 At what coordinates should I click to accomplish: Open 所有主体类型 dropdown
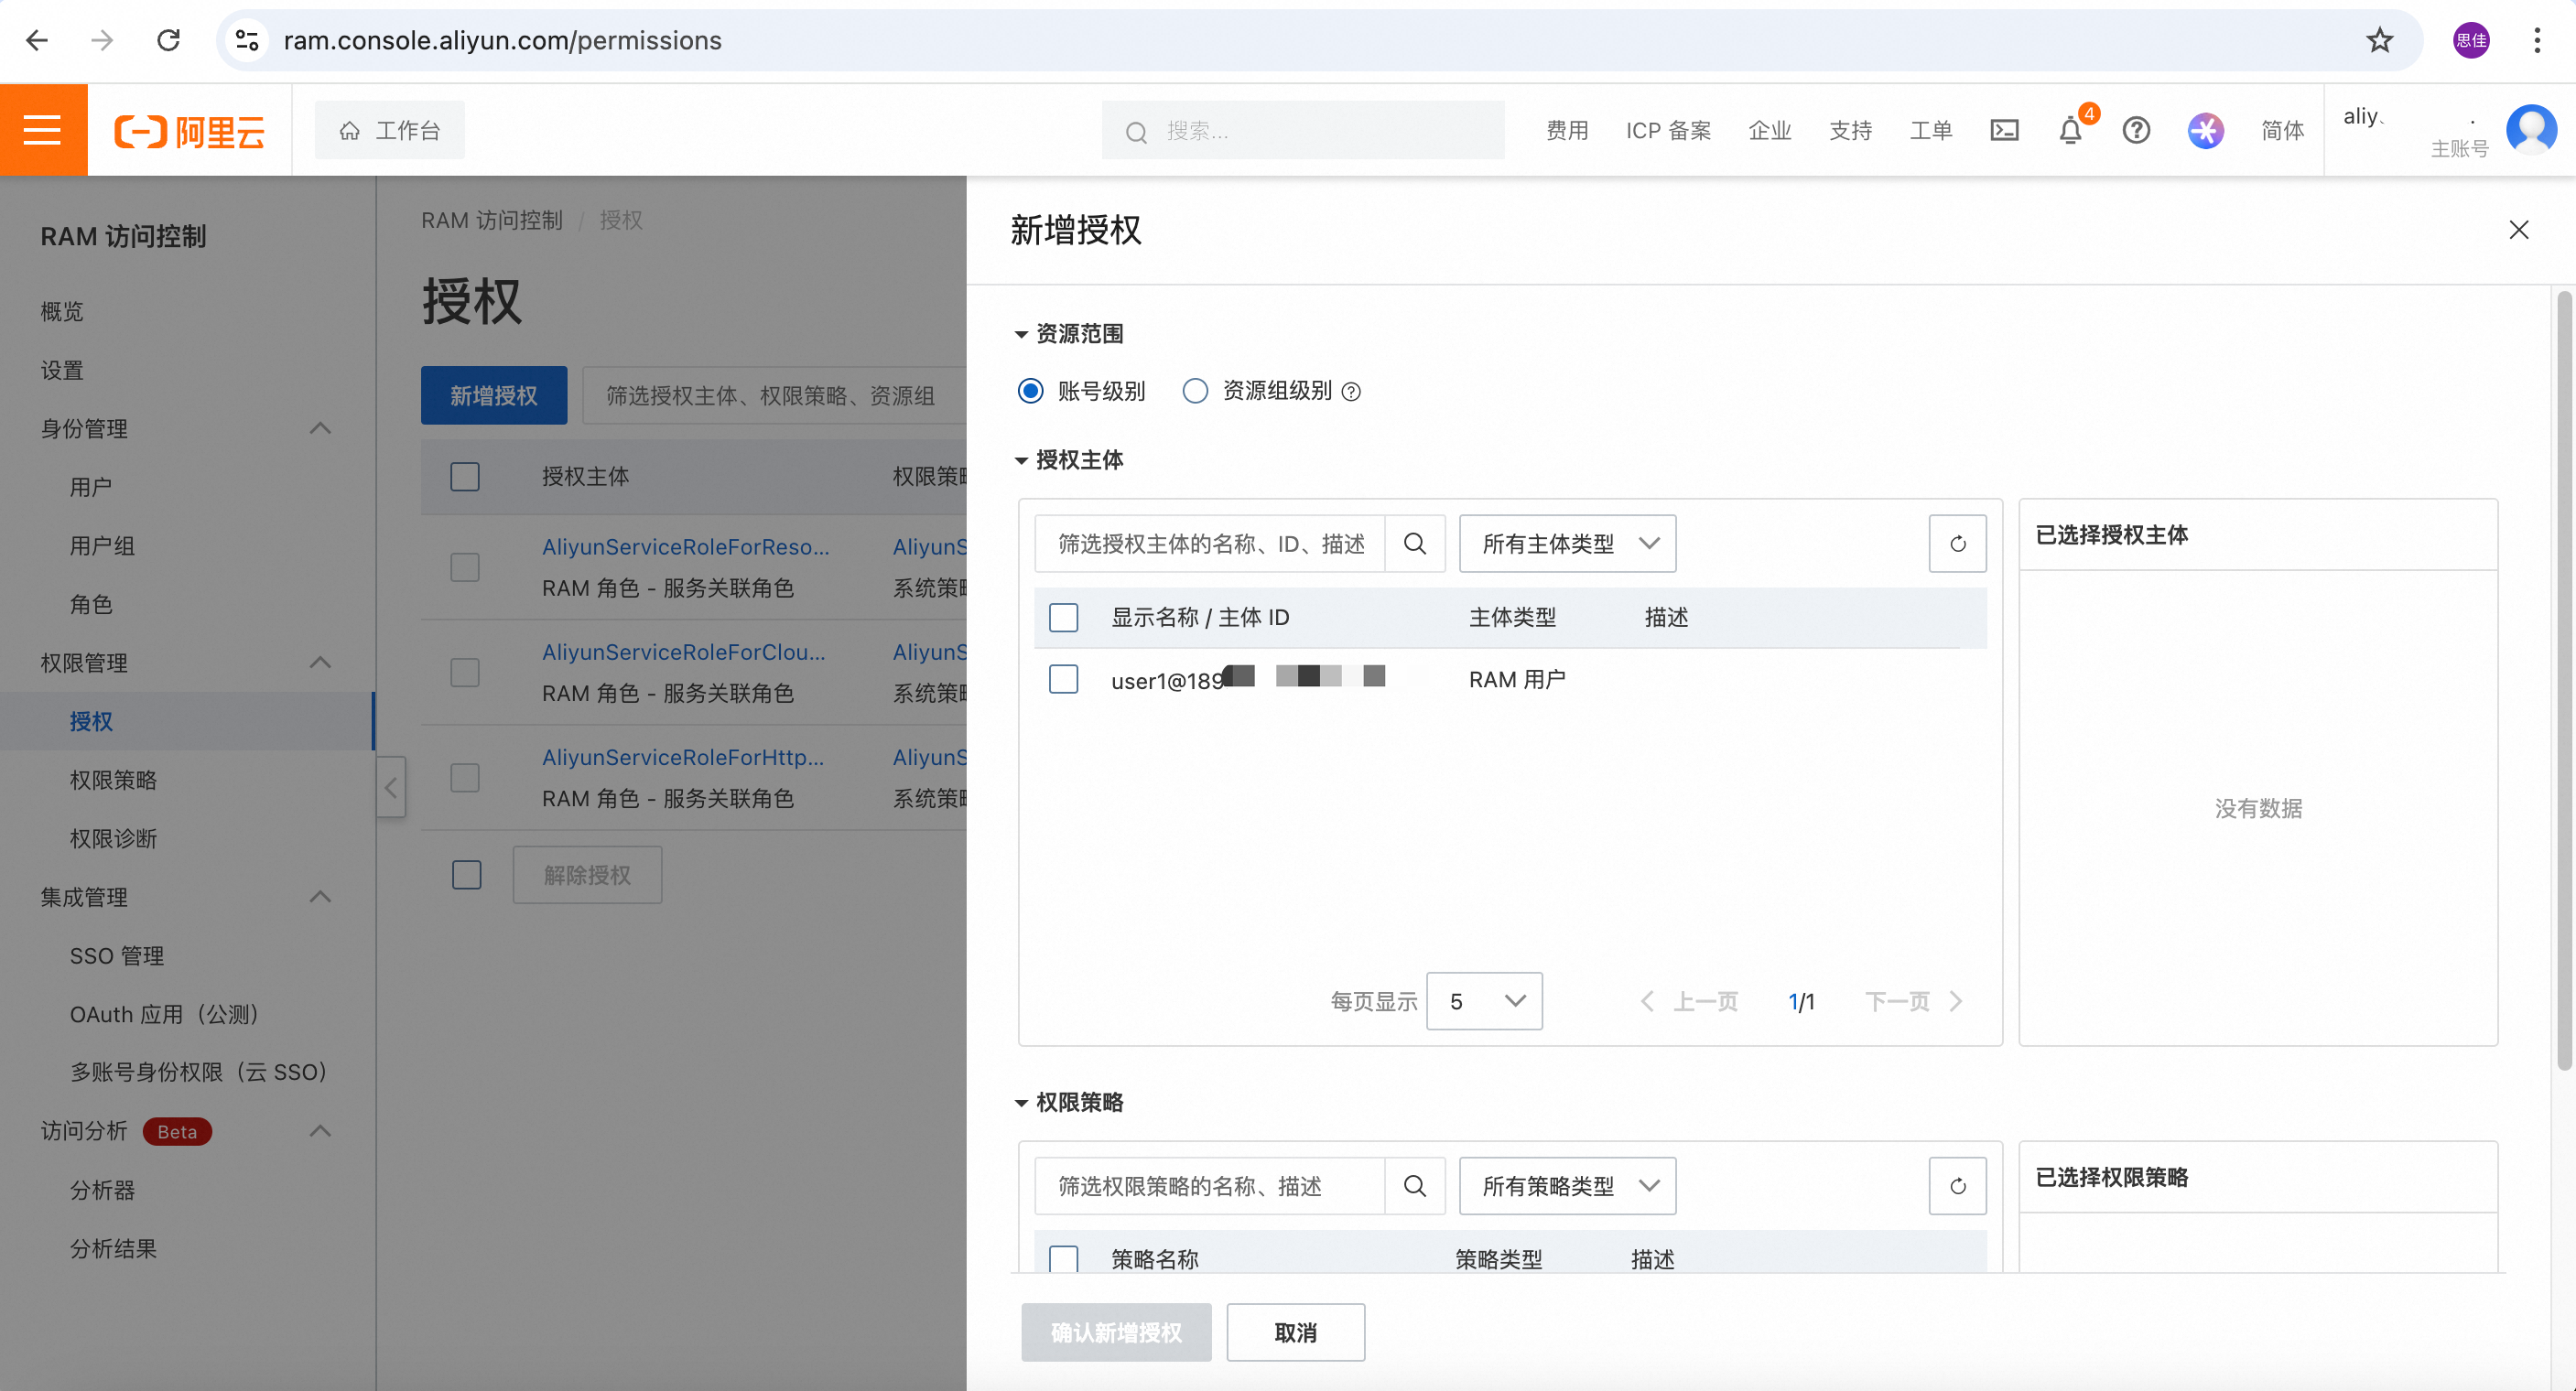[x=1567, y=543]
